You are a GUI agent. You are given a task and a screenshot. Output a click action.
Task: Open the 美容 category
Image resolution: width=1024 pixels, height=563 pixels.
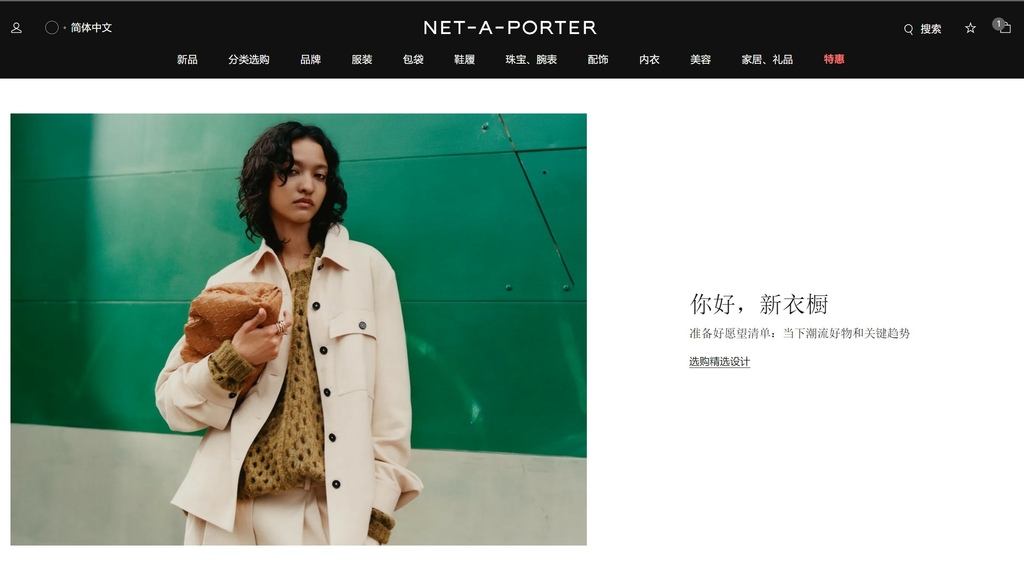pyautogui.click(x=700, y=59)
